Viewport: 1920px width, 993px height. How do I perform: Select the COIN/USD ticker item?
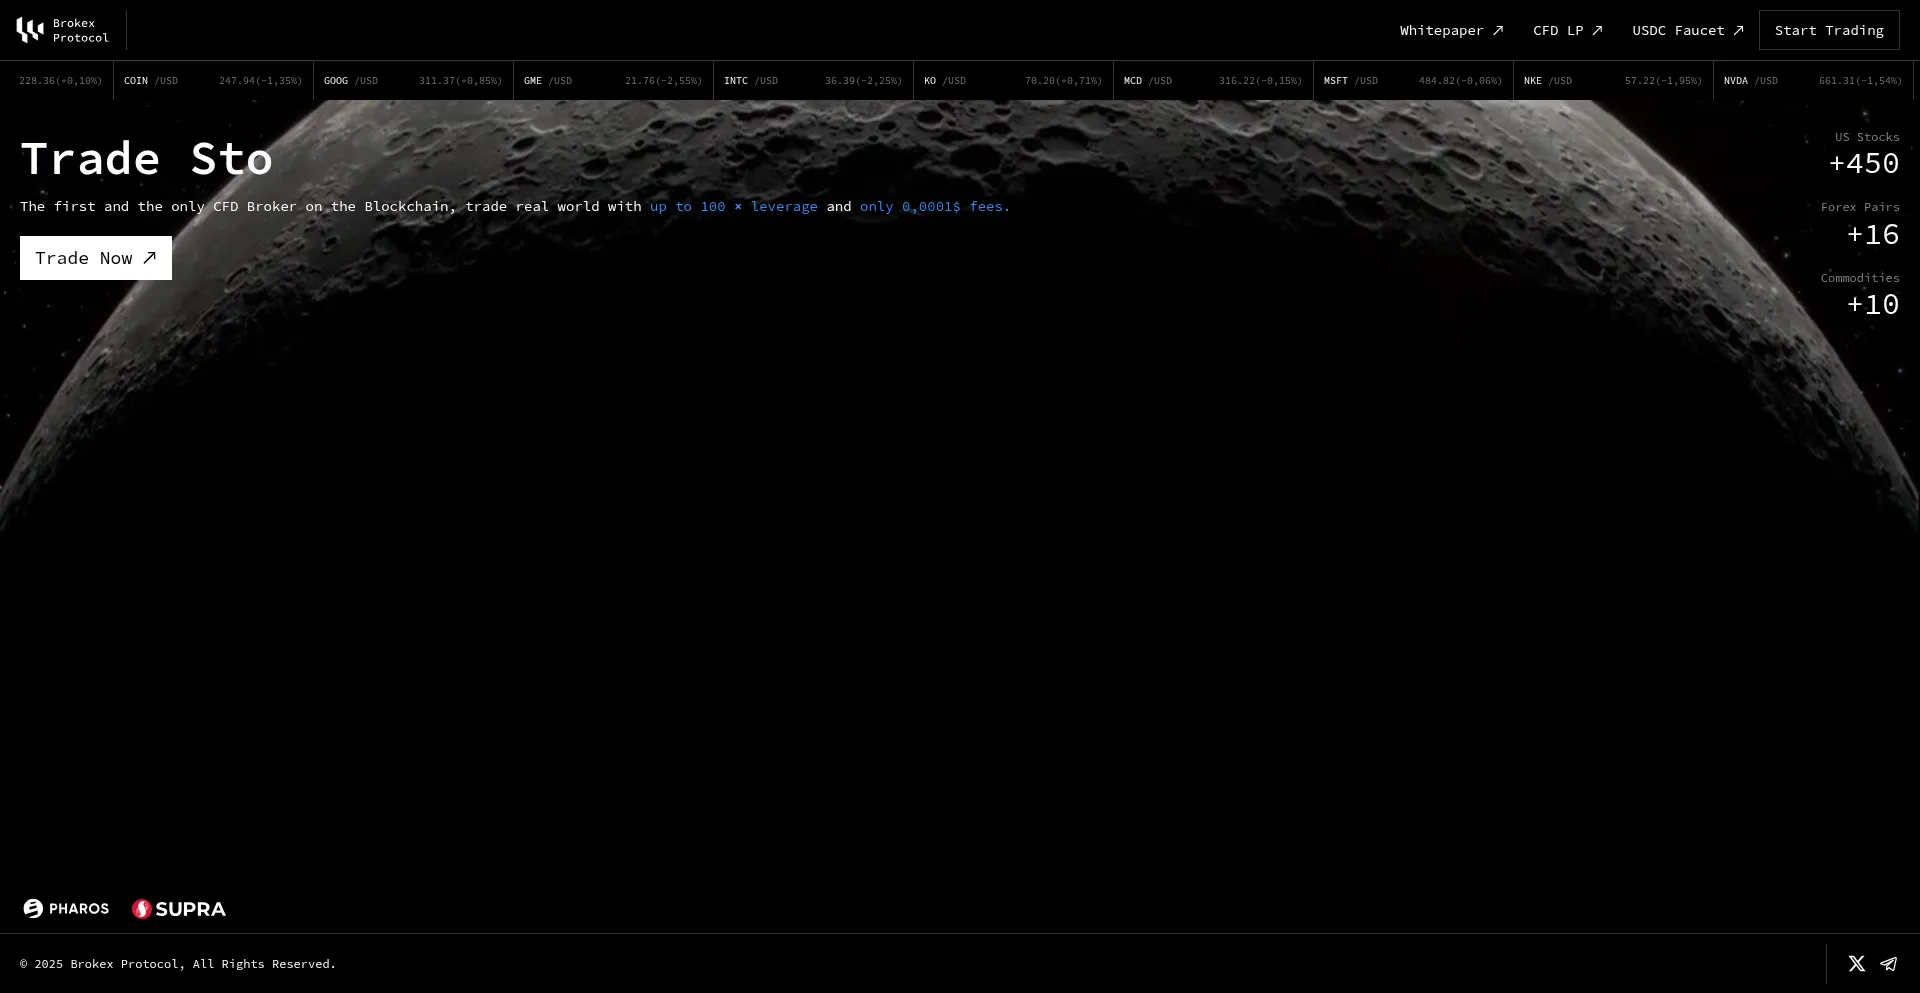pyautogui.click(x=213, y=81)
